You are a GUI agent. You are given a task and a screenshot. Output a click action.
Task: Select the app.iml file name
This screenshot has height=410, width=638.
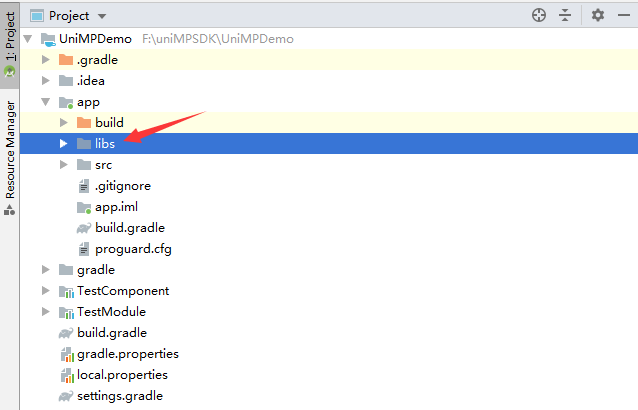tap(116, 207)
